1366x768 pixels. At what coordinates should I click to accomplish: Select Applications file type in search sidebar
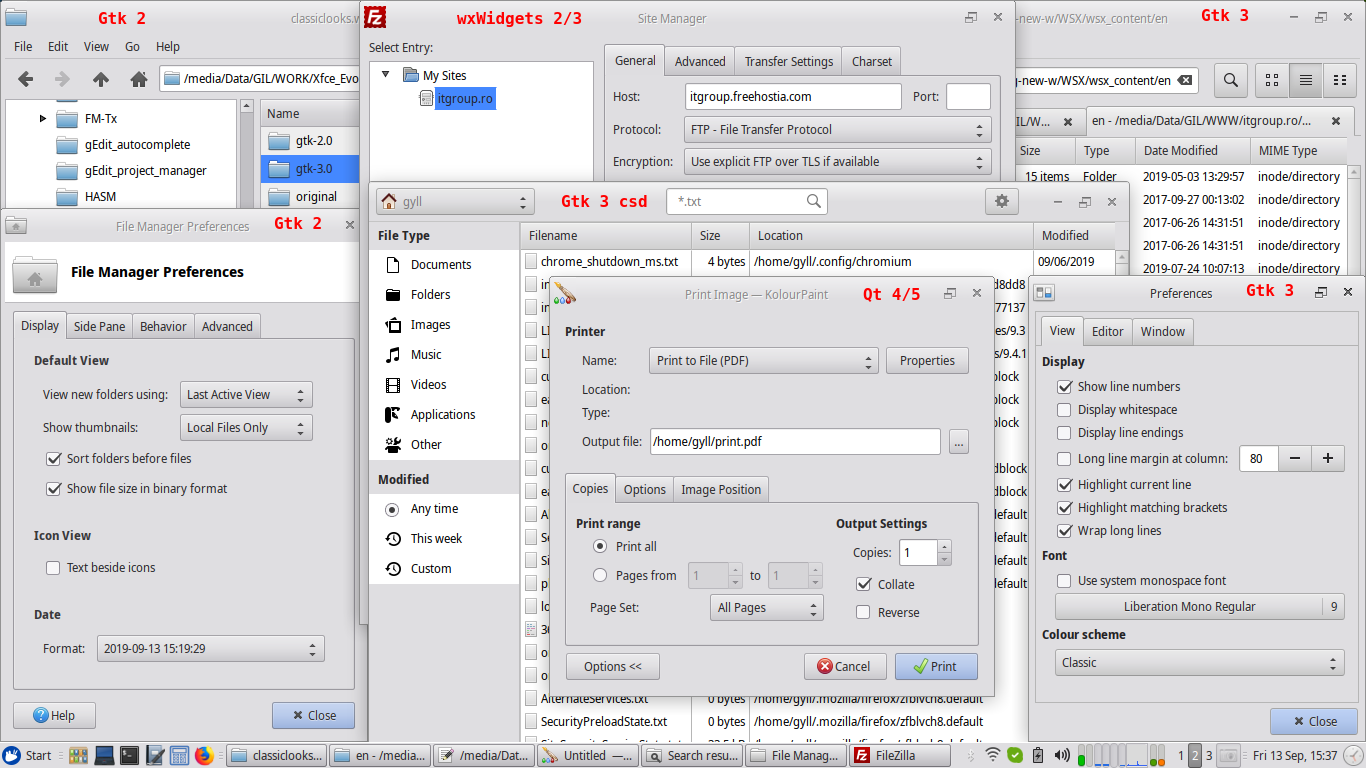443,414
